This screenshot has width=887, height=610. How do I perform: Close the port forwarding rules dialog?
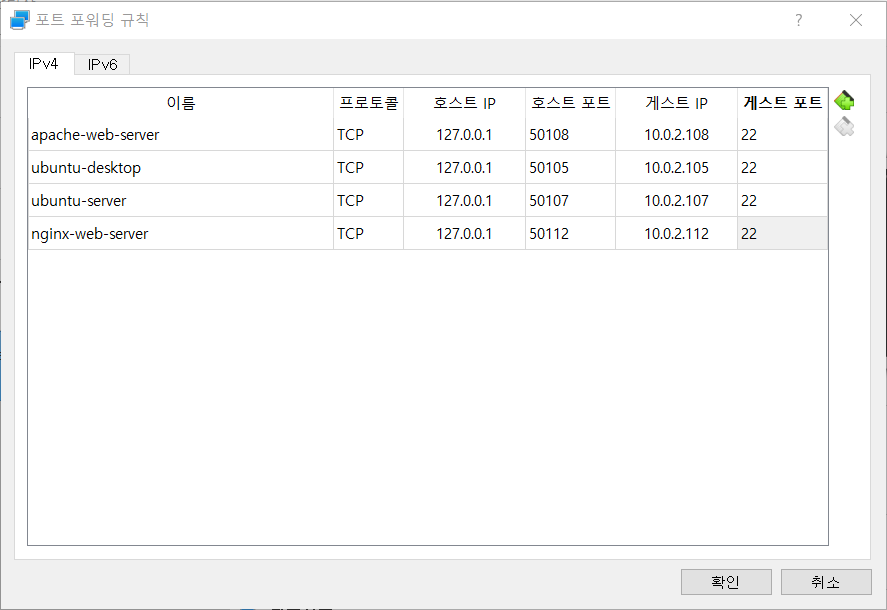(855, 20)
